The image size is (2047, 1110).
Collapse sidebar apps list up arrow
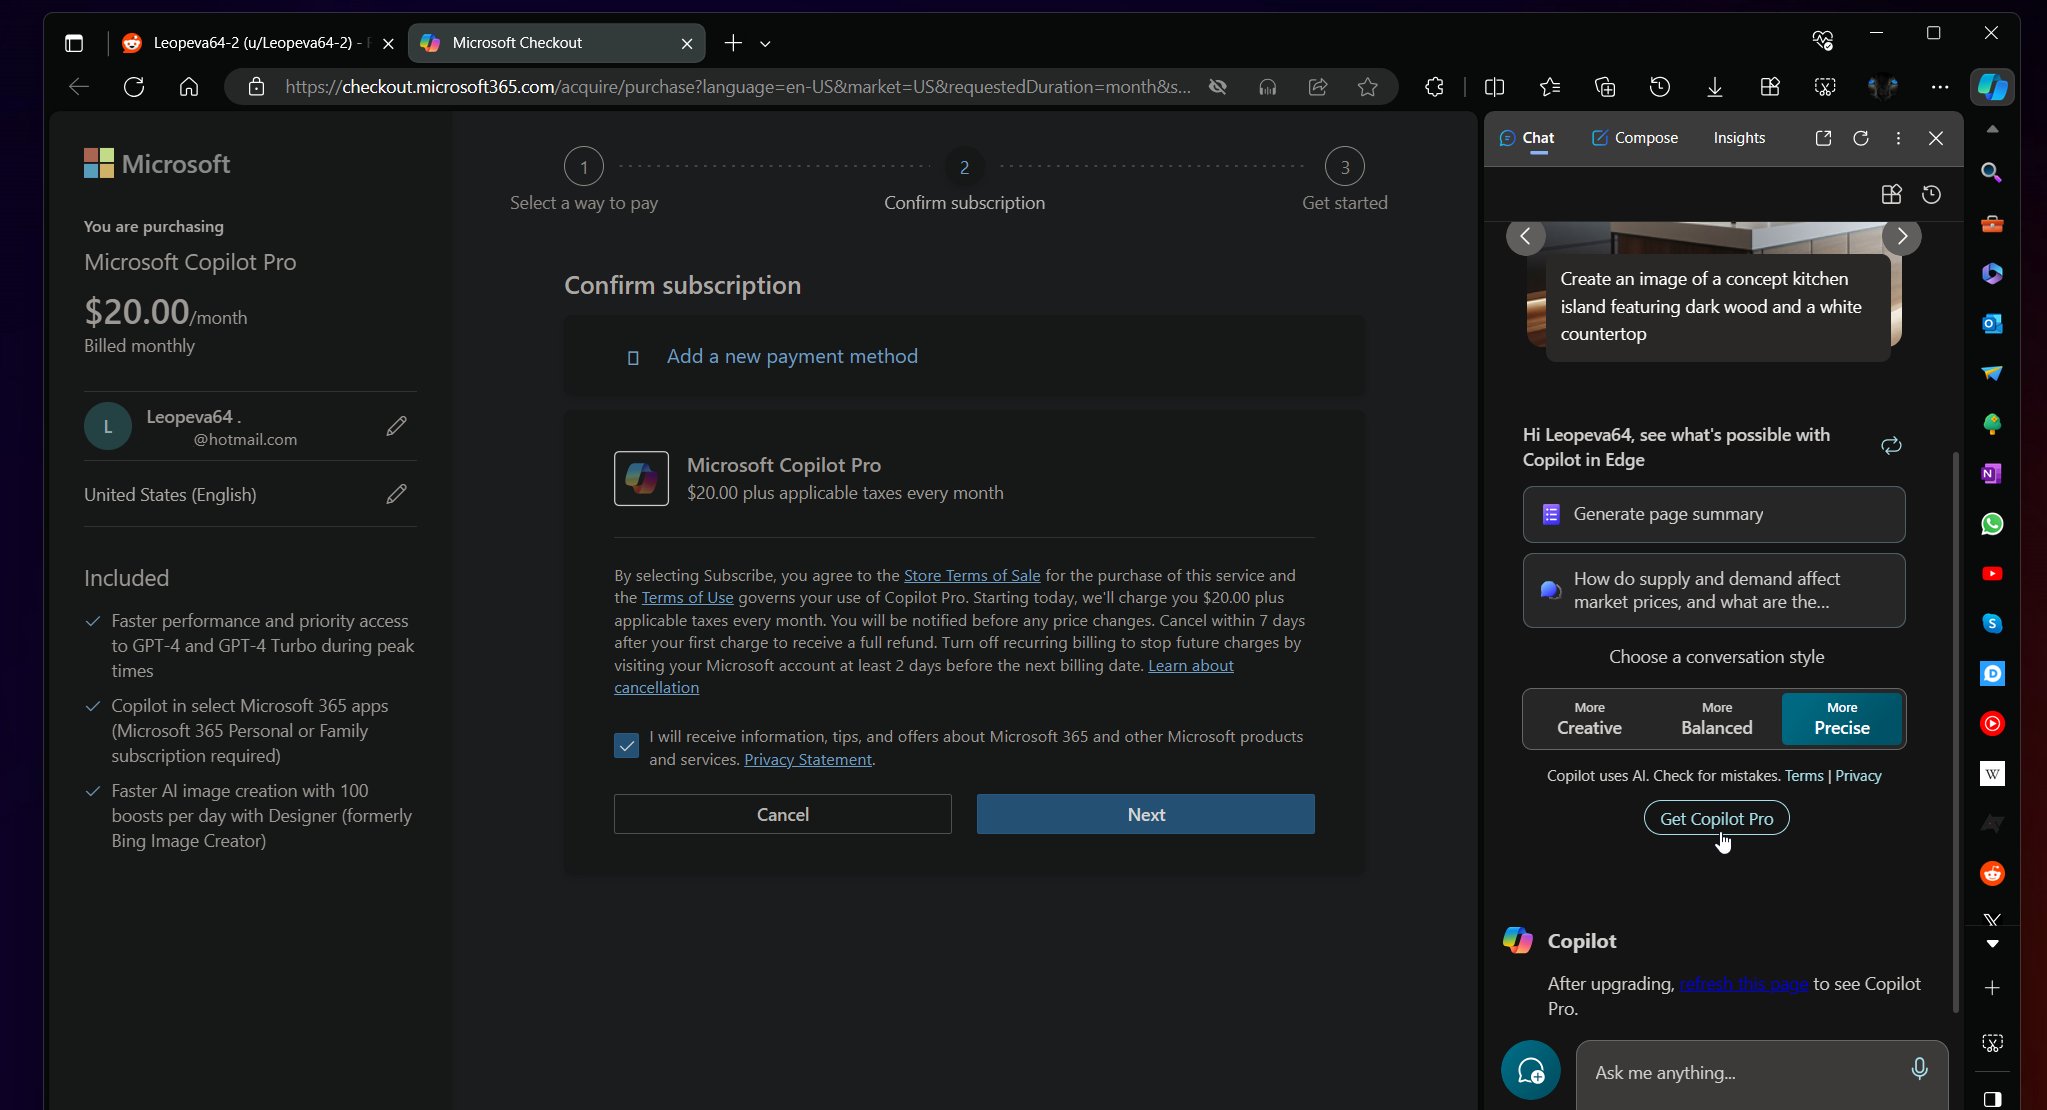click(x=1992, y=129)
